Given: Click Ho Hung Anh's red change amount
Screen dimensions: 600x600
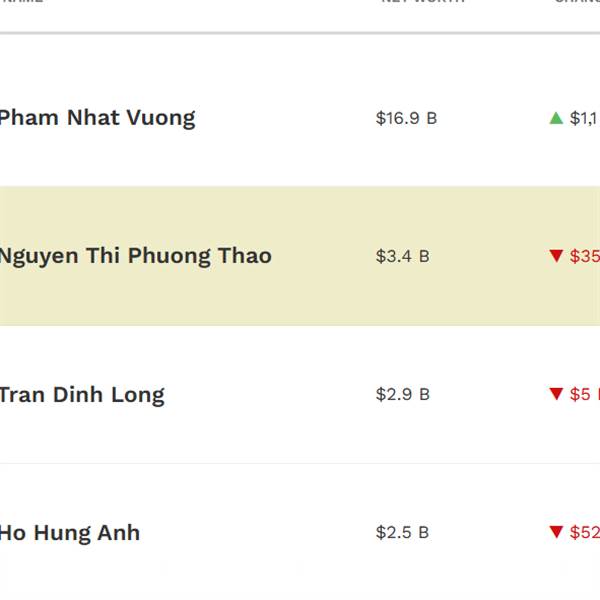Looking at the screenshot, I should [x=585, y=532].
